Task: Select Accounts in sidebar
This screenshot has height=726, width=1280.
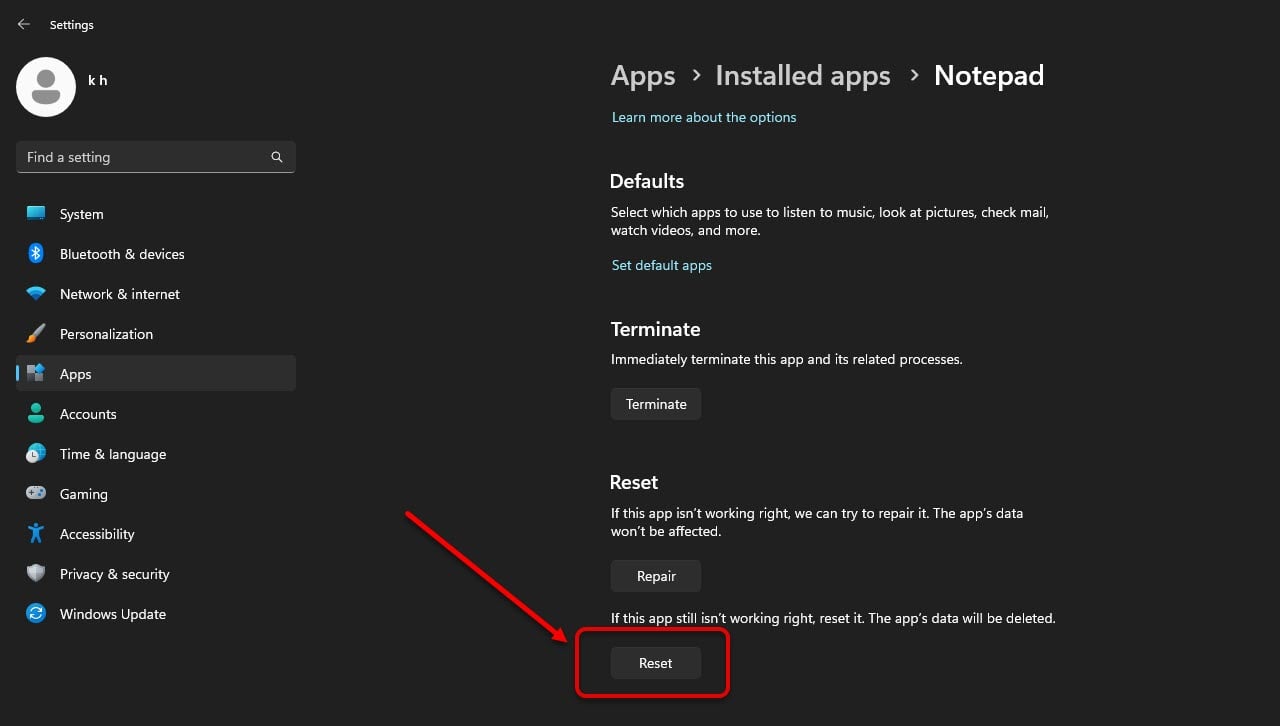Action: [x=156, y=414]
